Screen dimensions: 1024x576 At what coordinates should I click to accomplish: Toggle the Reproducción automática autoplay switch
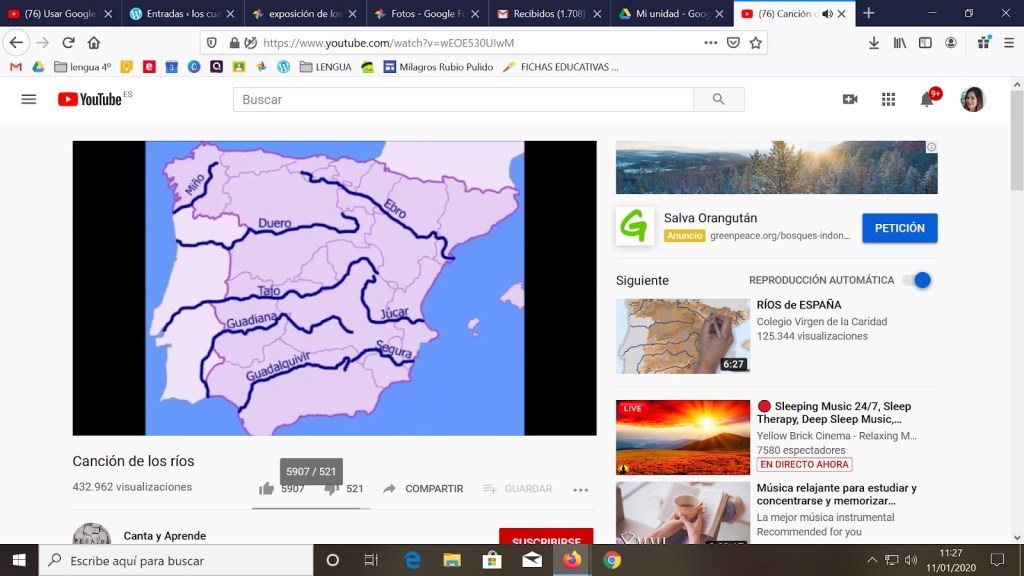point(916,280)
